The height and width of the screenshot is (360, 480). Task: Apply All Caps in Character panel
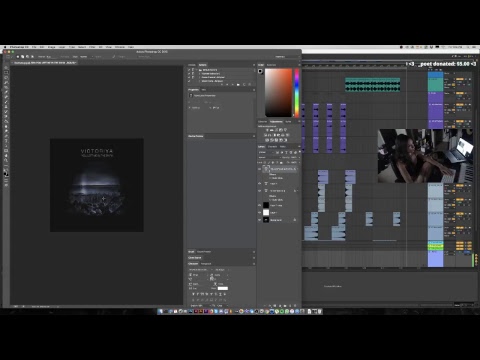203,294
